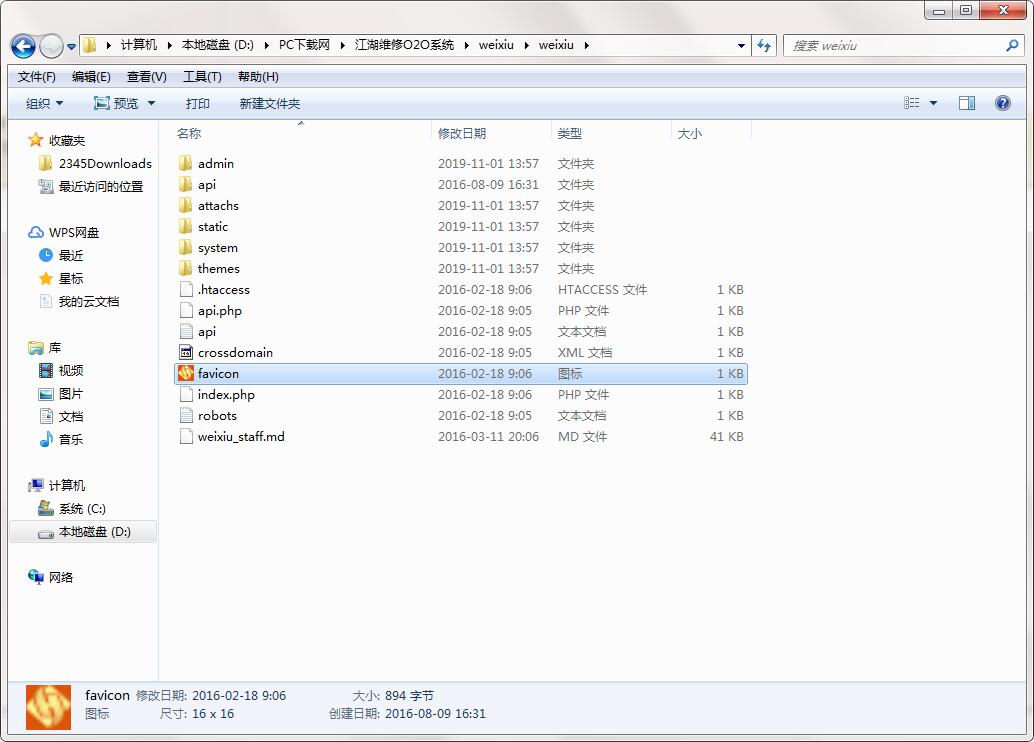Sort by 类型 column header
The image size is (1034, 742).
[570, 133]
